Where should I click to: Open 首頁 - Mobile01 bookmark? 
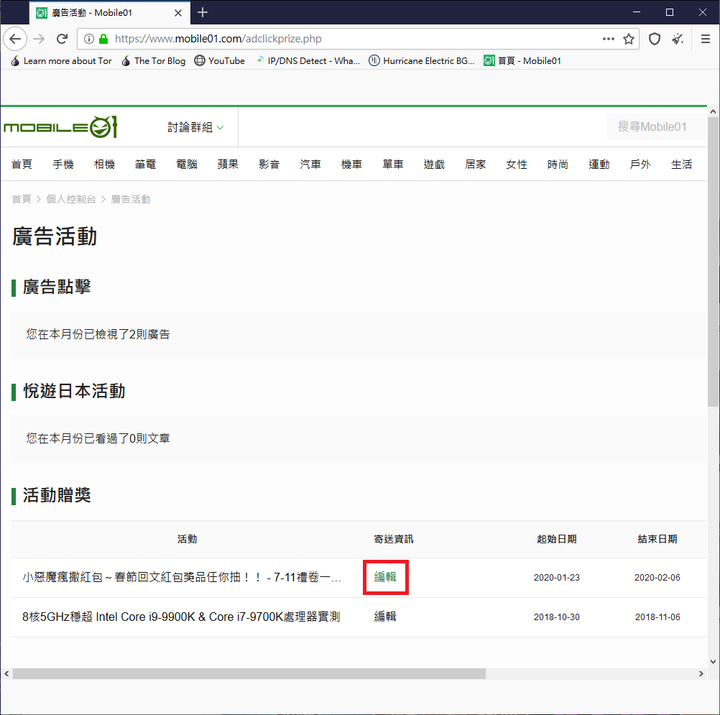[x=522, y=61]
